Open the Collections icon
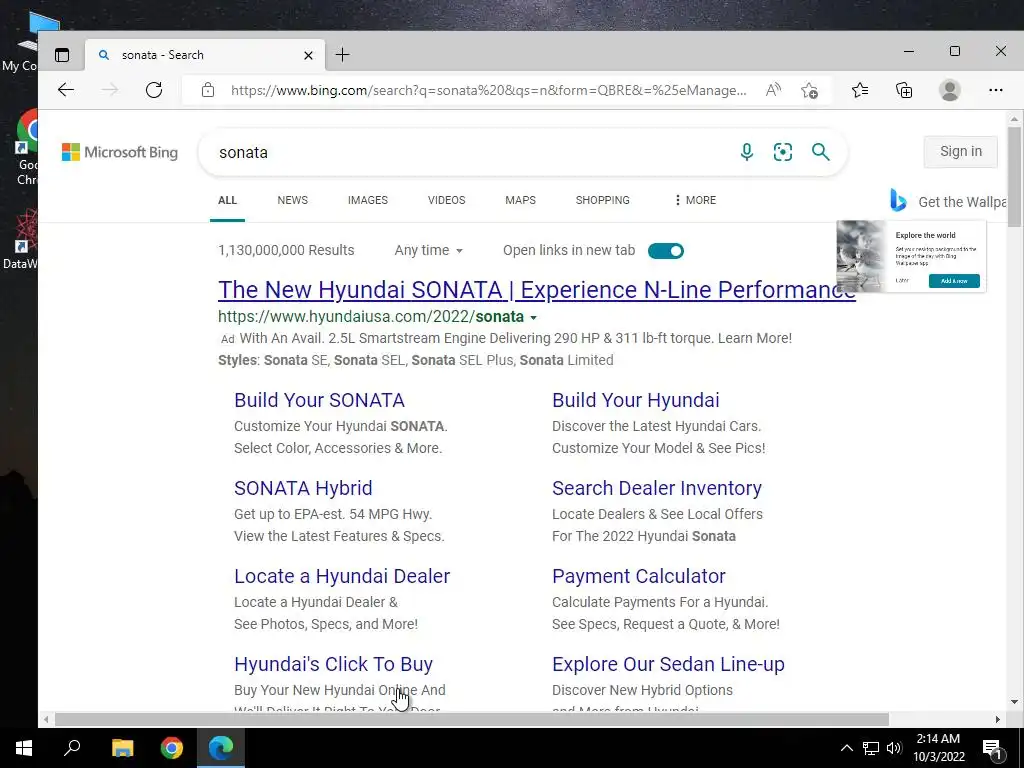The height and width of the screenshot is (768, 1024). [904, 90]
